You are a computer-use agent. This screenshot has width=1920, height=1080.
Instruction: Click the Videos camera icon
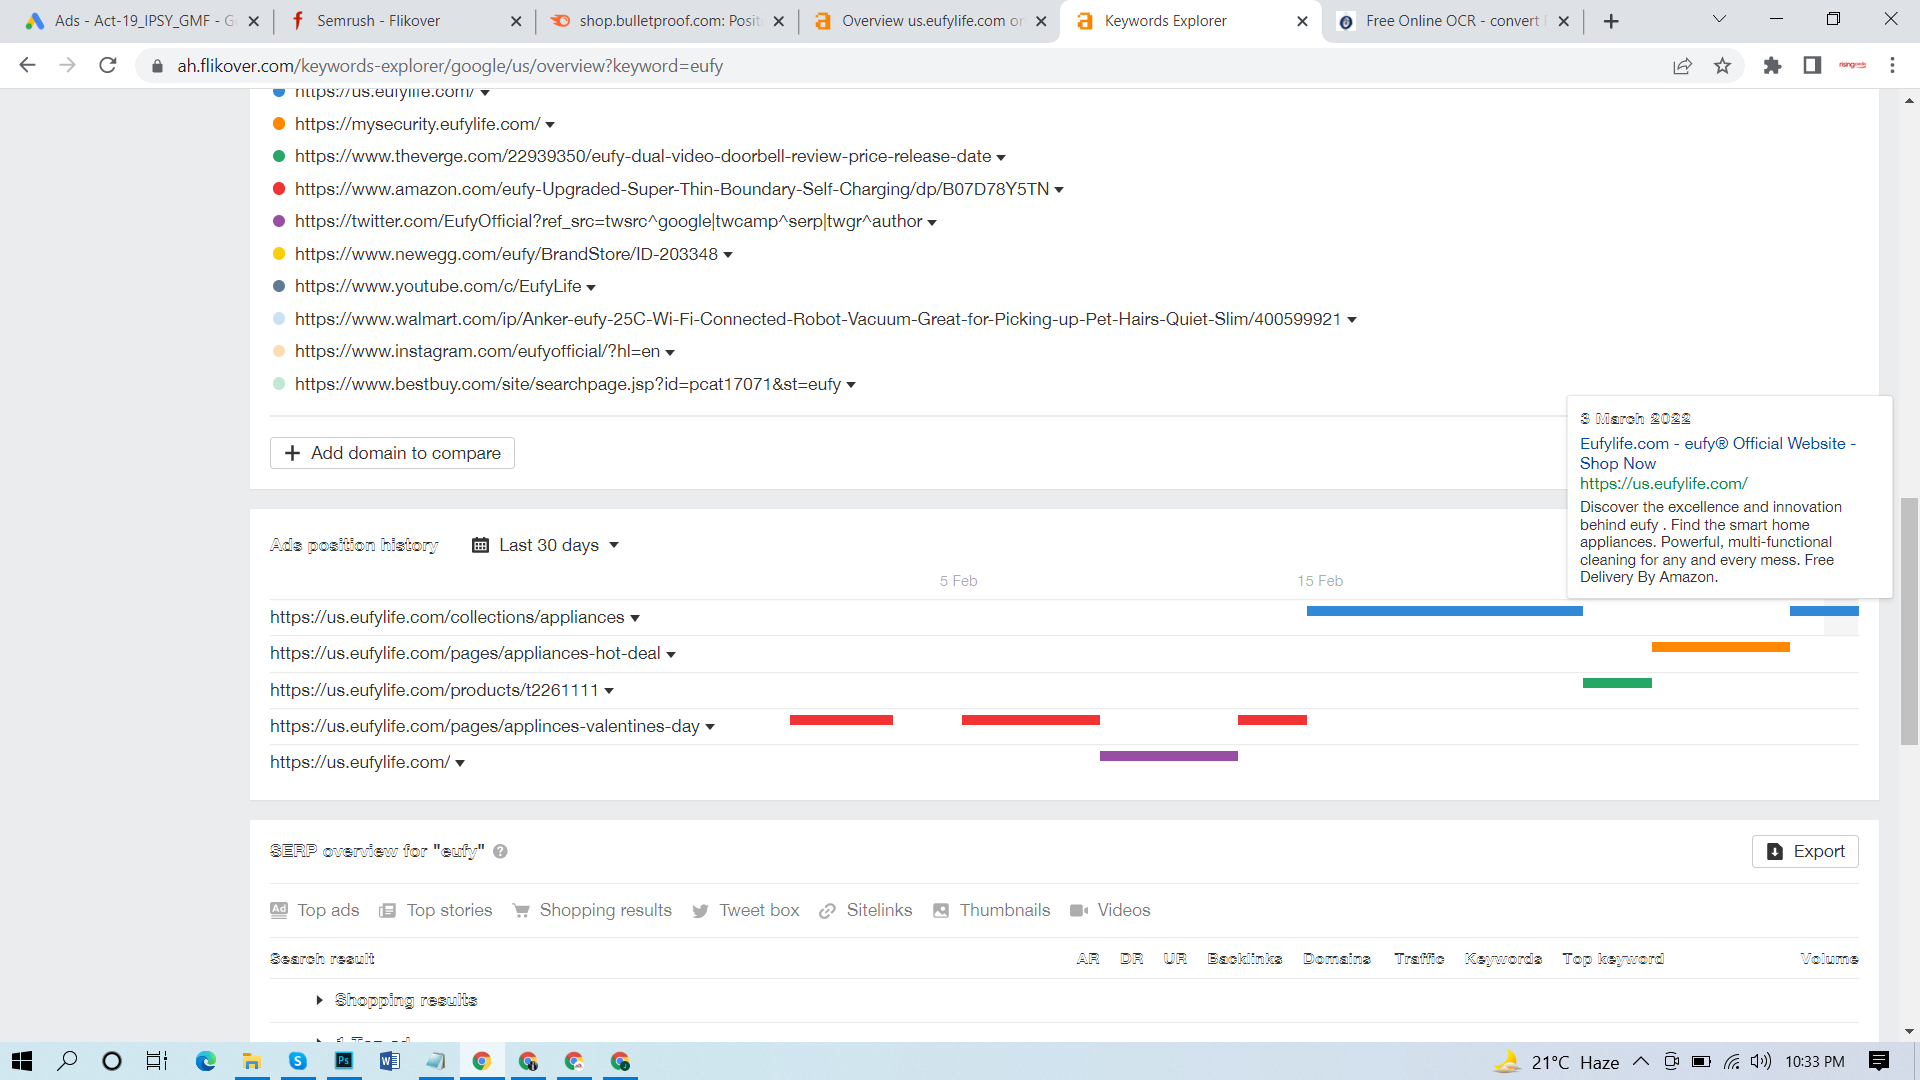[x=1079, y=910]
